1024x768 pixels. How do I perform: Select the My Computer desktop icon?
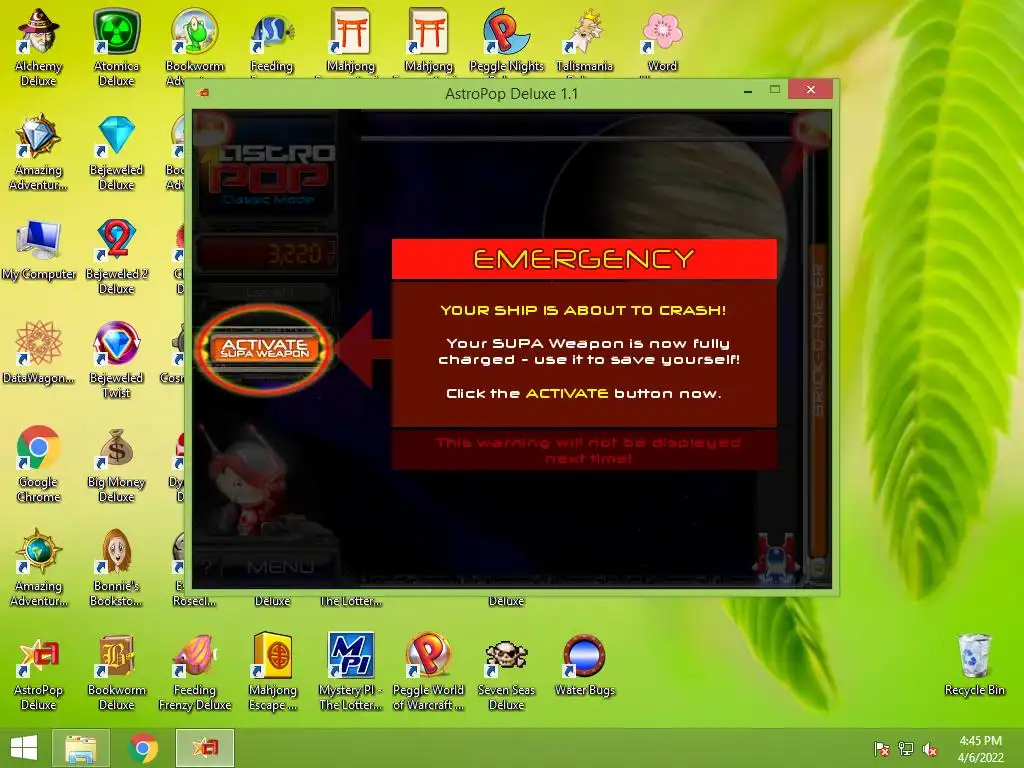point(39,251)
